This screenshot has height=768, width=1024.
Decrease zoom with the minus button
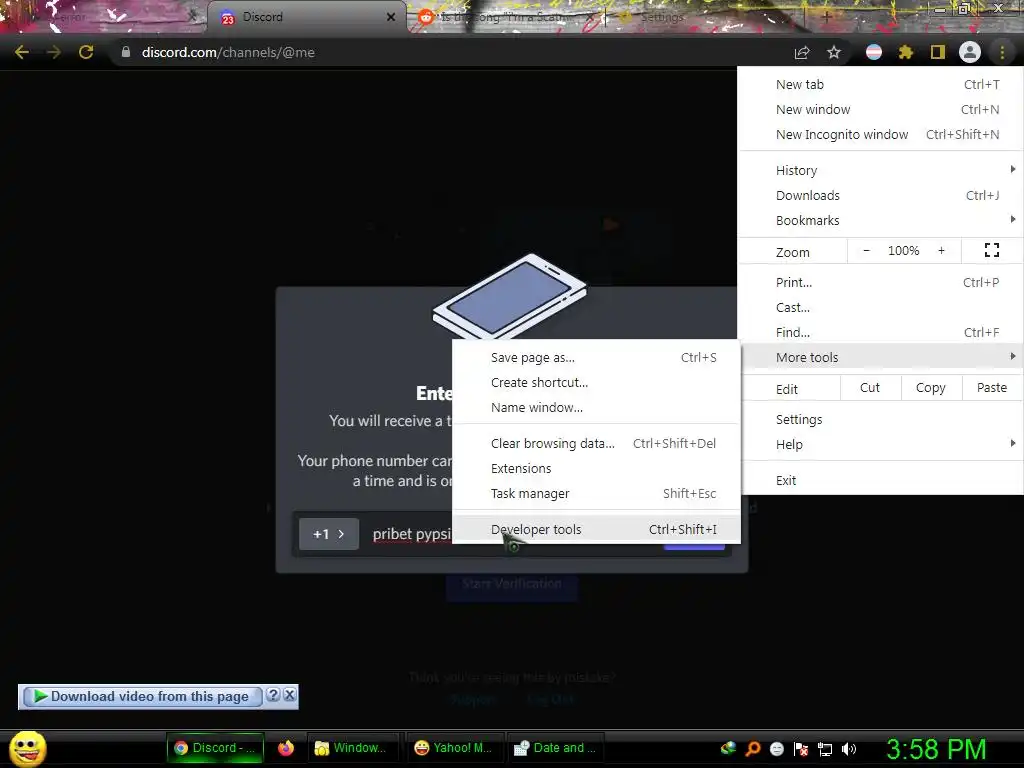tap(867, 251)
